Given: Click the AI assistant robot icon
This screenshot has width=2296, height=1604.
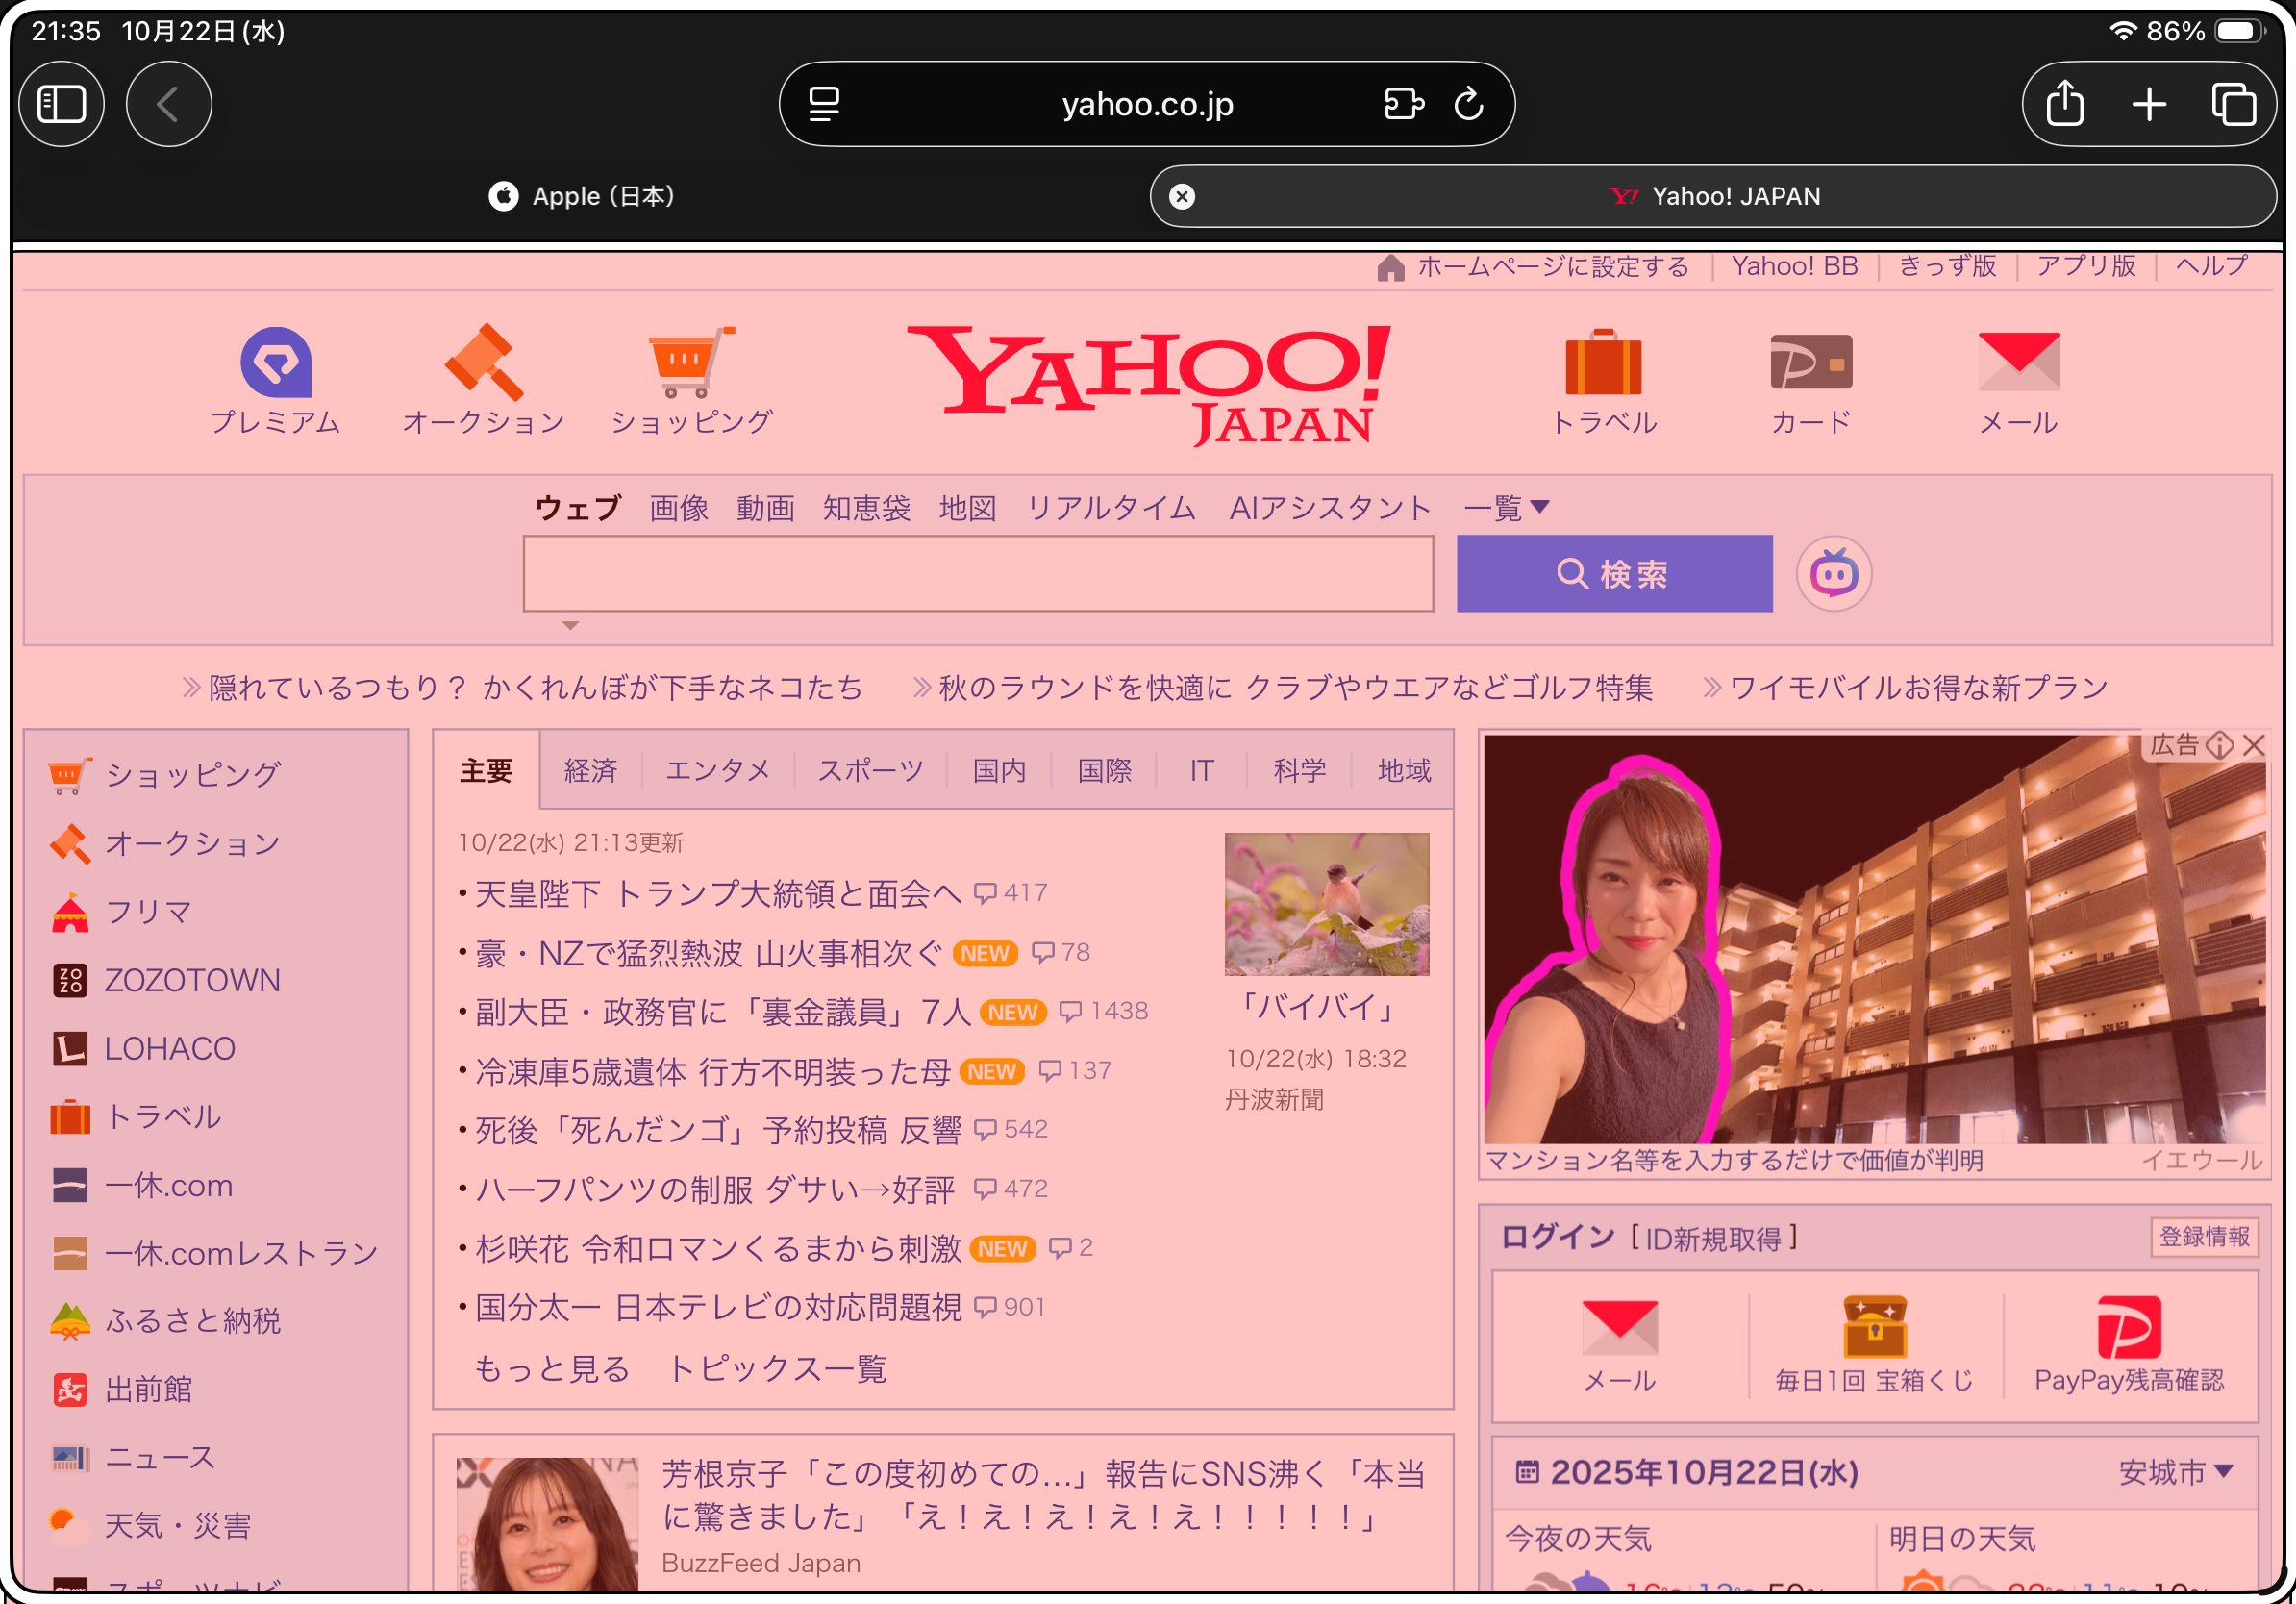Looking at the screenshot, I should [1834, 574].
